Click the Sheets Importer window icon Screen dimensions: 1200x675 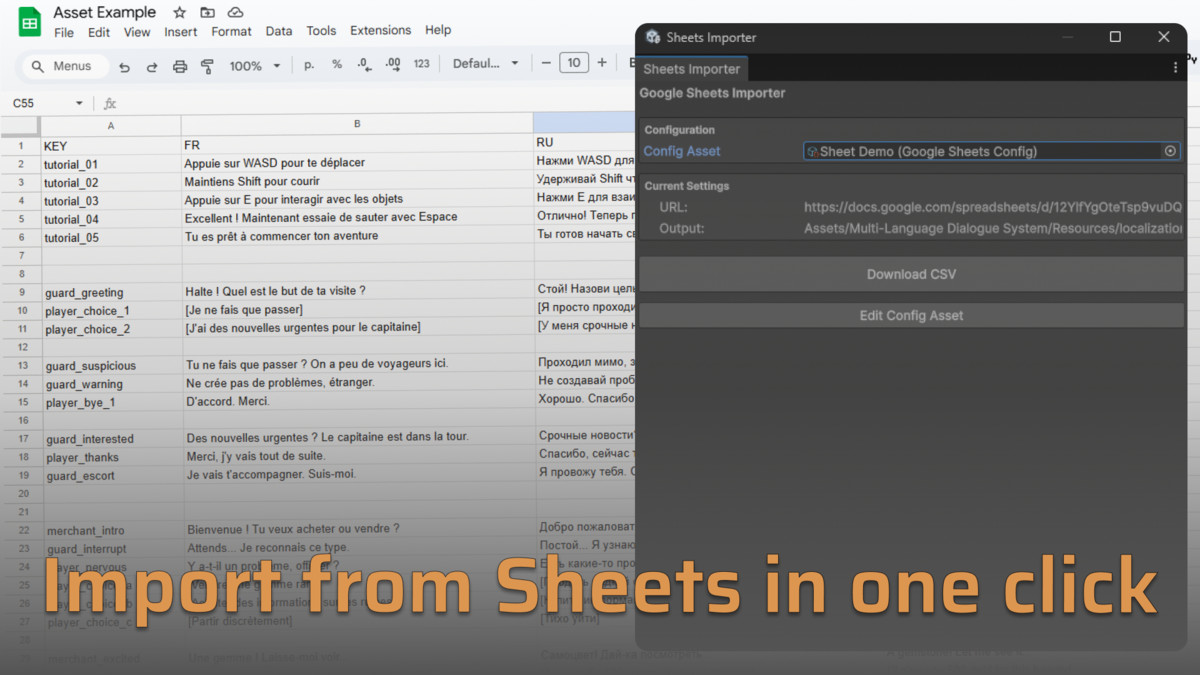[653, 37]
